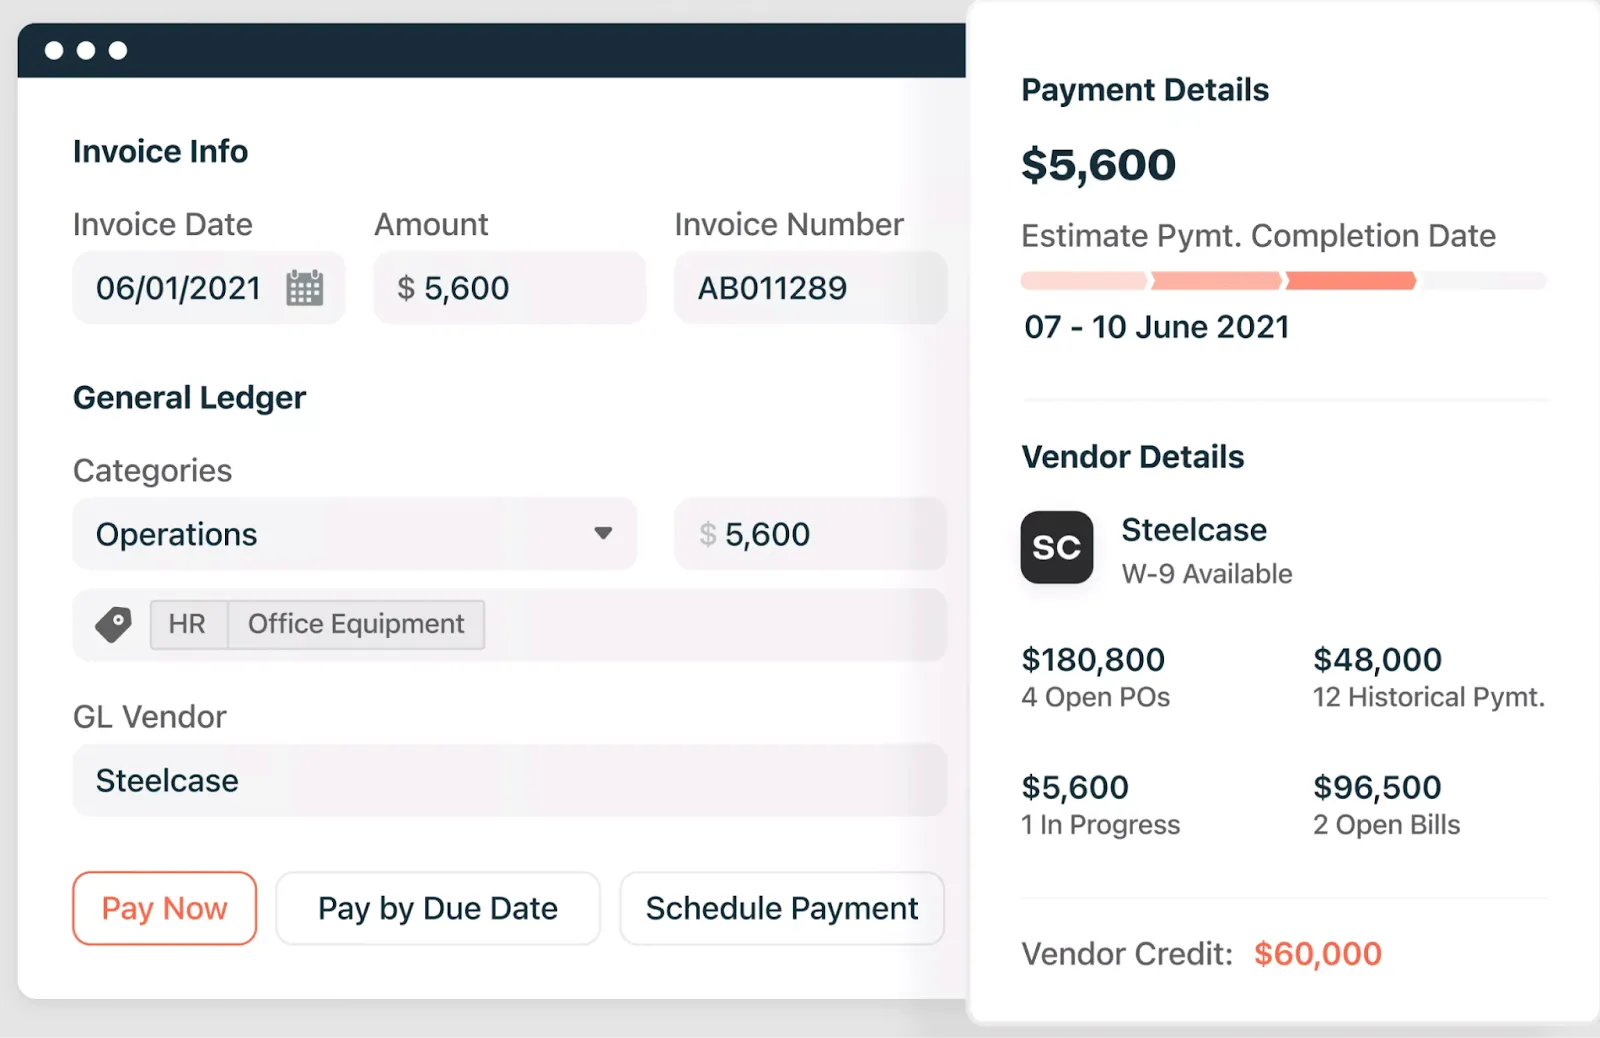Open the Invoice Date calendar icon
Image resolution: width=1600 pixels, height=1038 pixels.
(305, 288)
